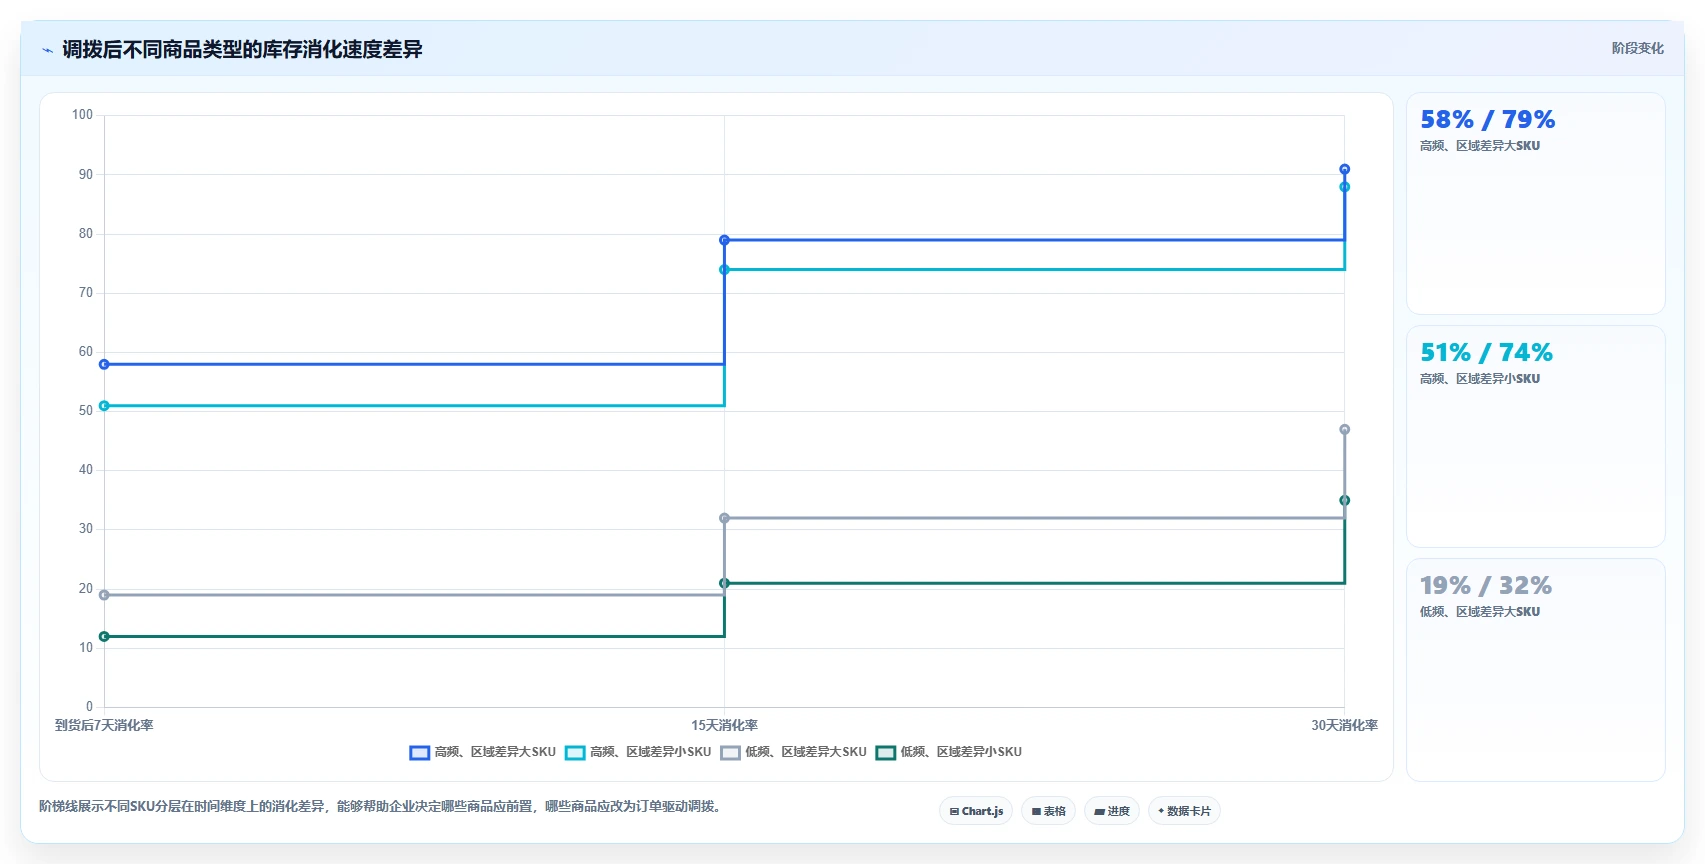Click the 进度 tag pill
This screenshot has width=1705, height=864.
1112,811
